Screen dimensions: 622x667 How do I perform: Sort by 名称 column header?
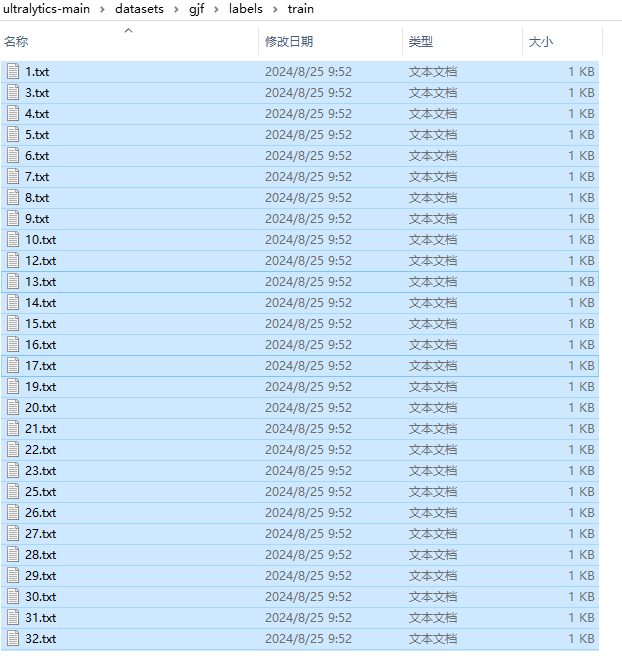click(x=16, y=42)
